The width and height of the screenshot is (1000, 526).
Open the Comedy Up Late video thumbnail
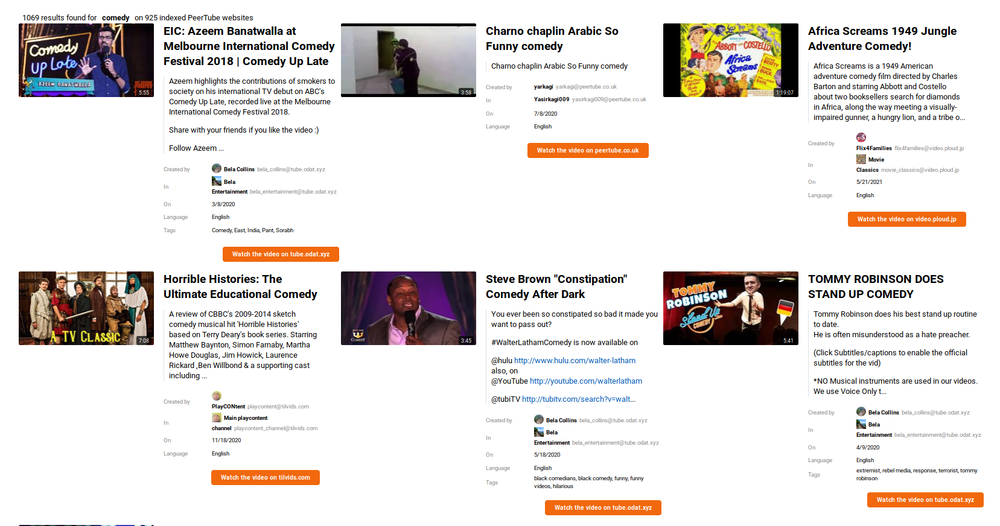pos(86,60)
